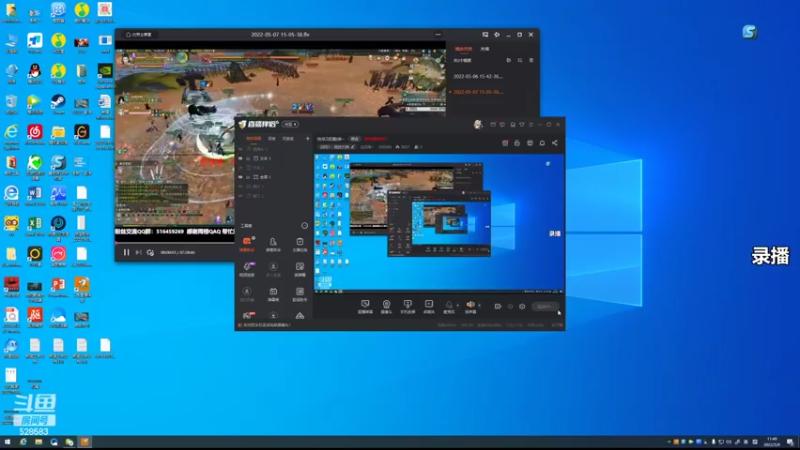Open the person tool in toolbox top row
Image resolution: width=800 pixels, height=450 pixels.
pos(273,244)
